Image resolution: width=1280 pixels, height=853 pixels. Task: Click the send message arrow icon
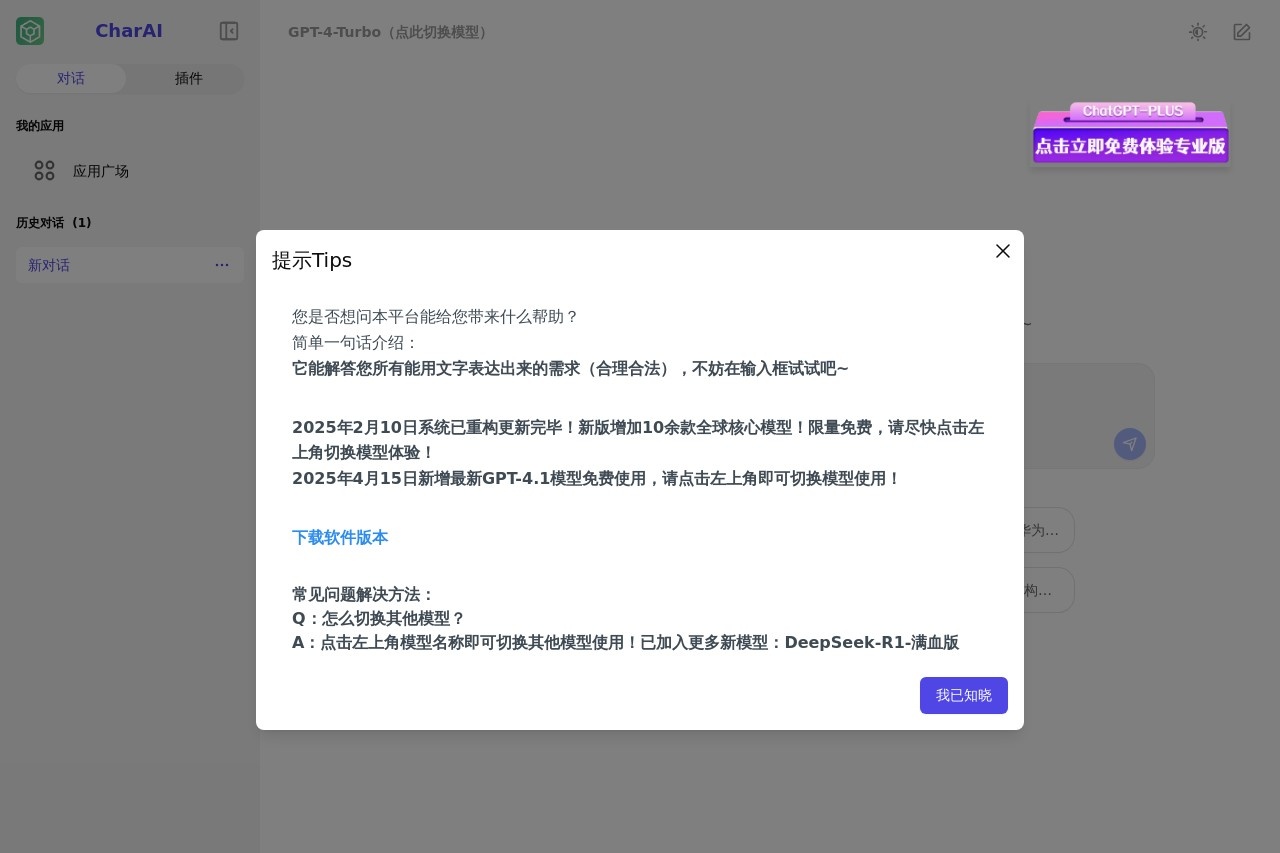[x=1129, y=444]
